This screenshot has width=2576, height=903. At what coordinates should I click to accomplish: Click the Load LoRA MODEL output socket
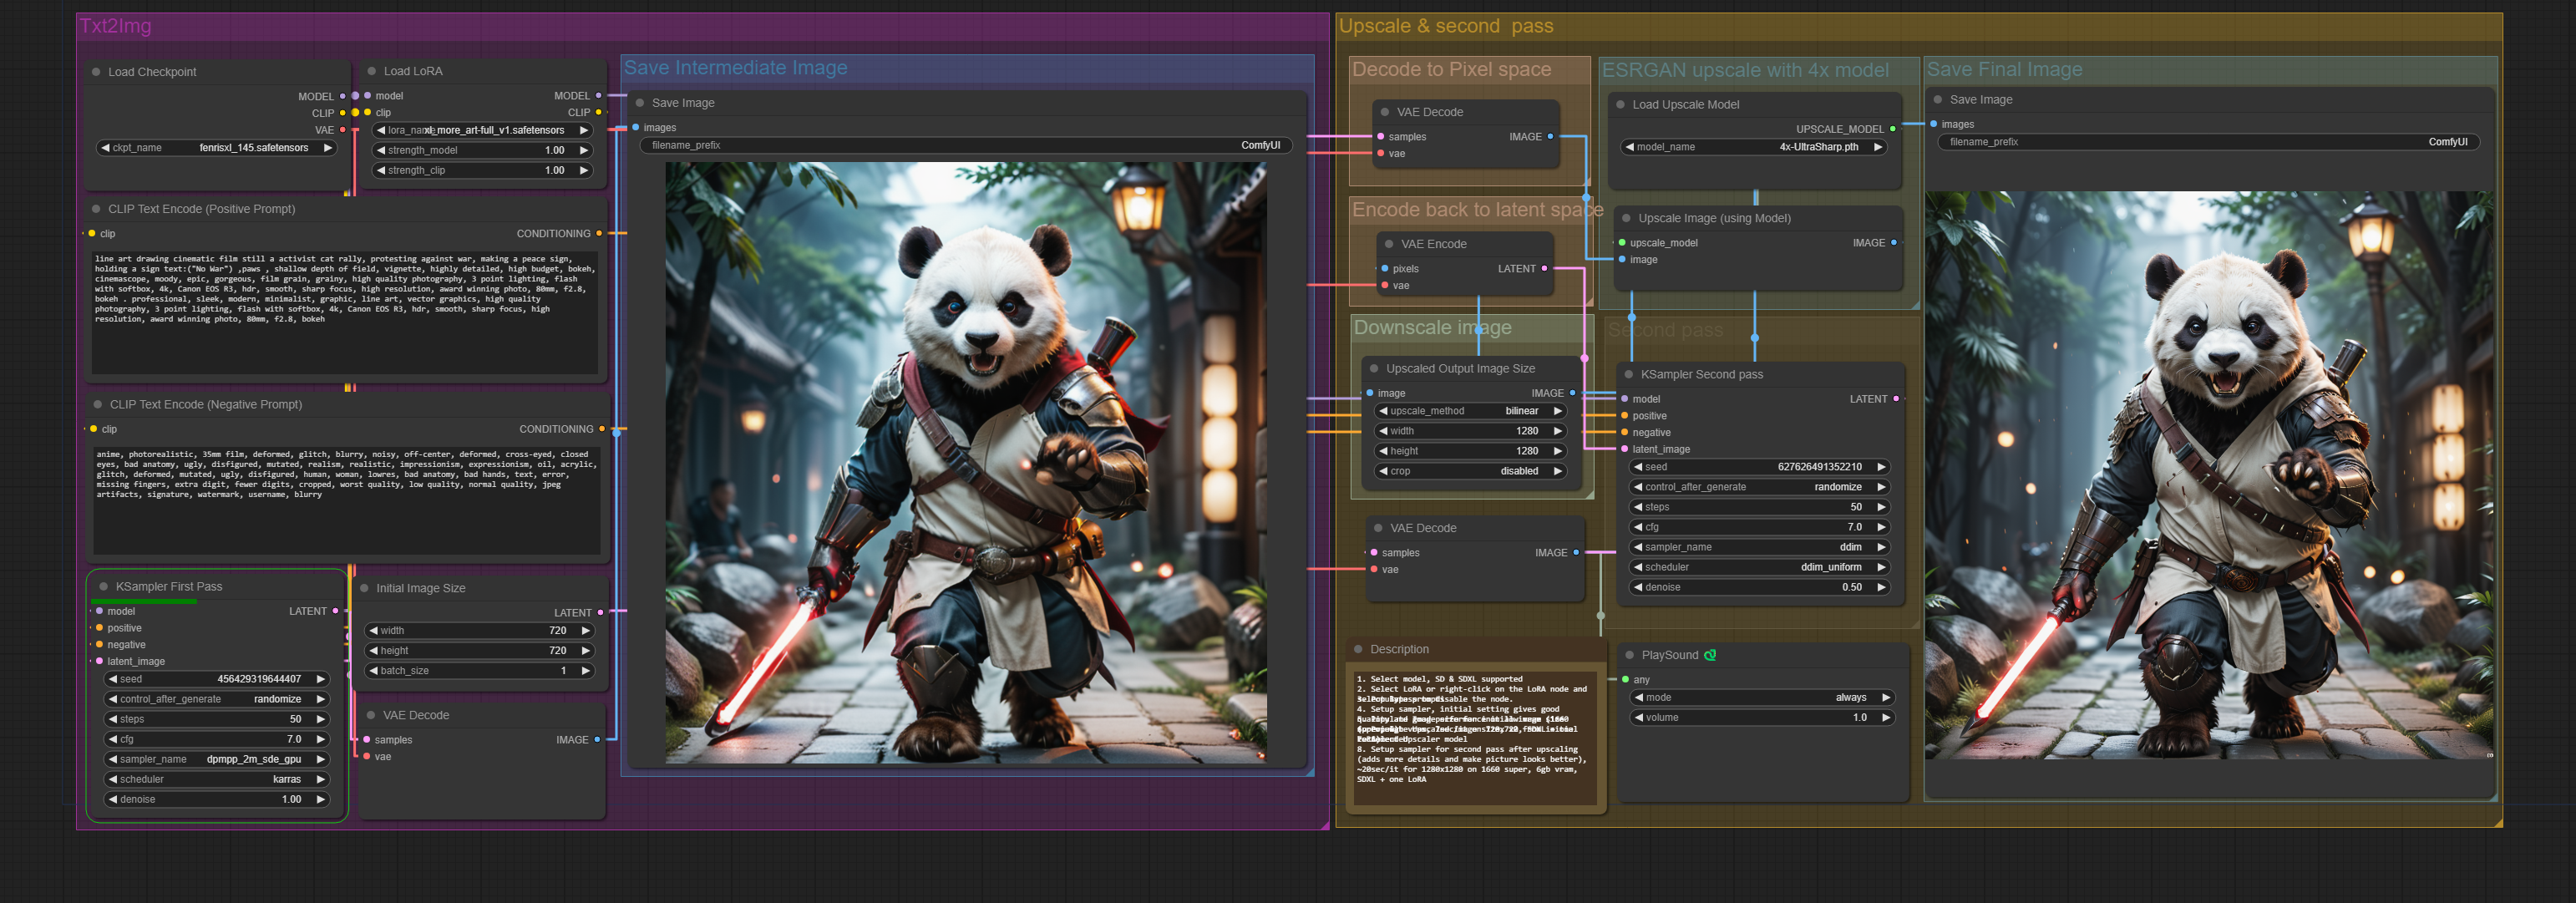[598, 96]
